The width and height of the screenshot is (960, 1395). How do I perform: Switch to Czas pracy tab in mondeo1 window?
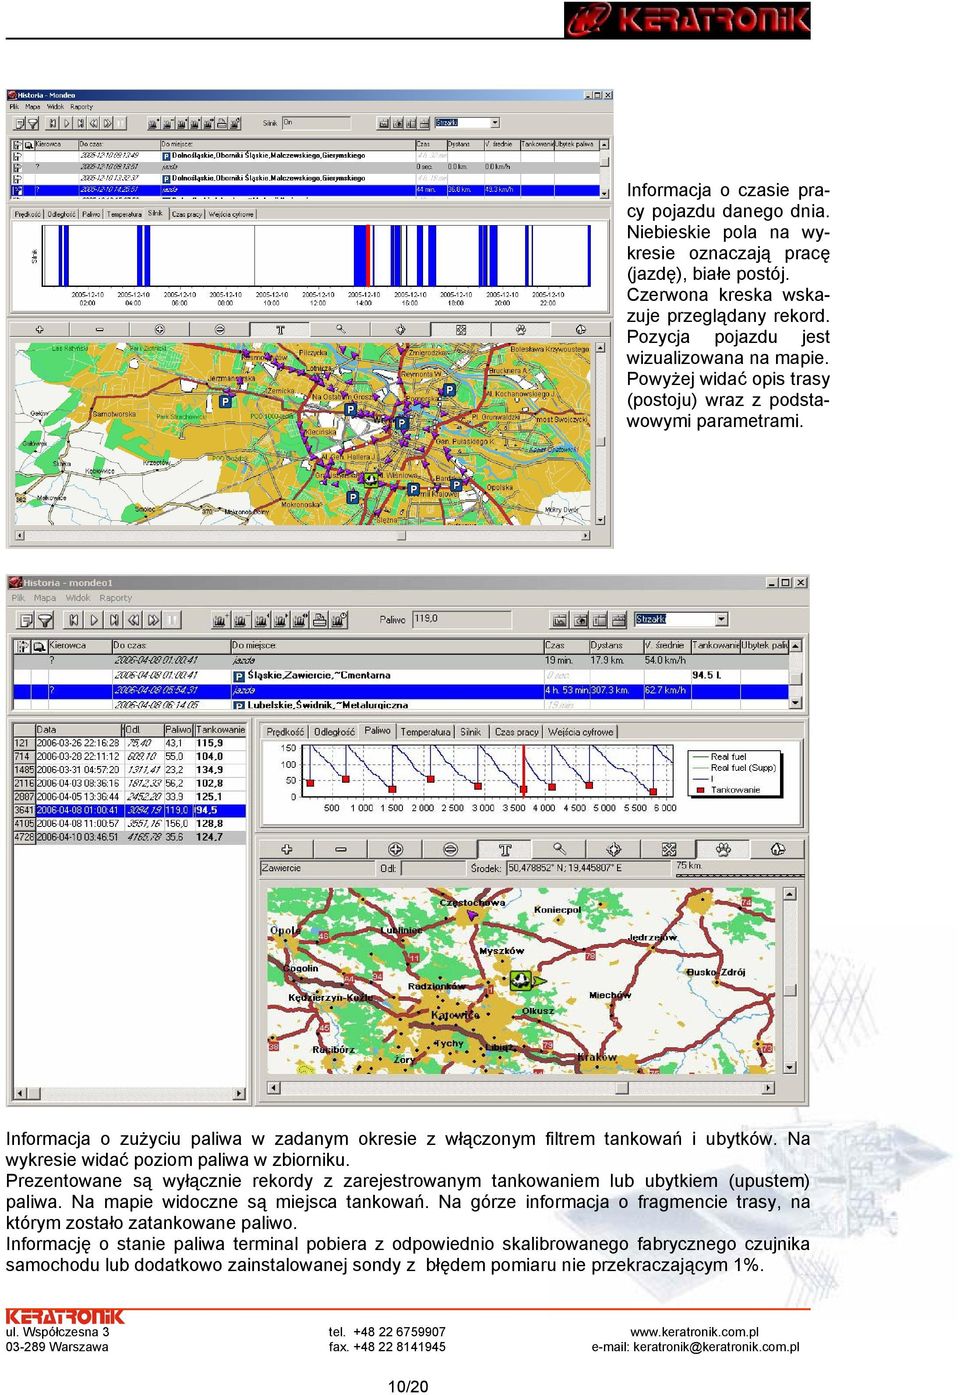517,732
